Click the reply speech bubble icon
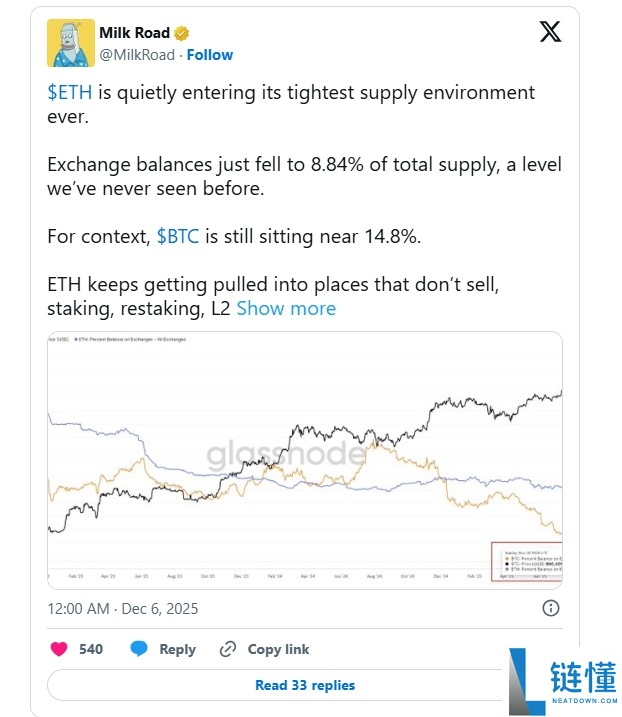622x717 pixels. [139, 649]
